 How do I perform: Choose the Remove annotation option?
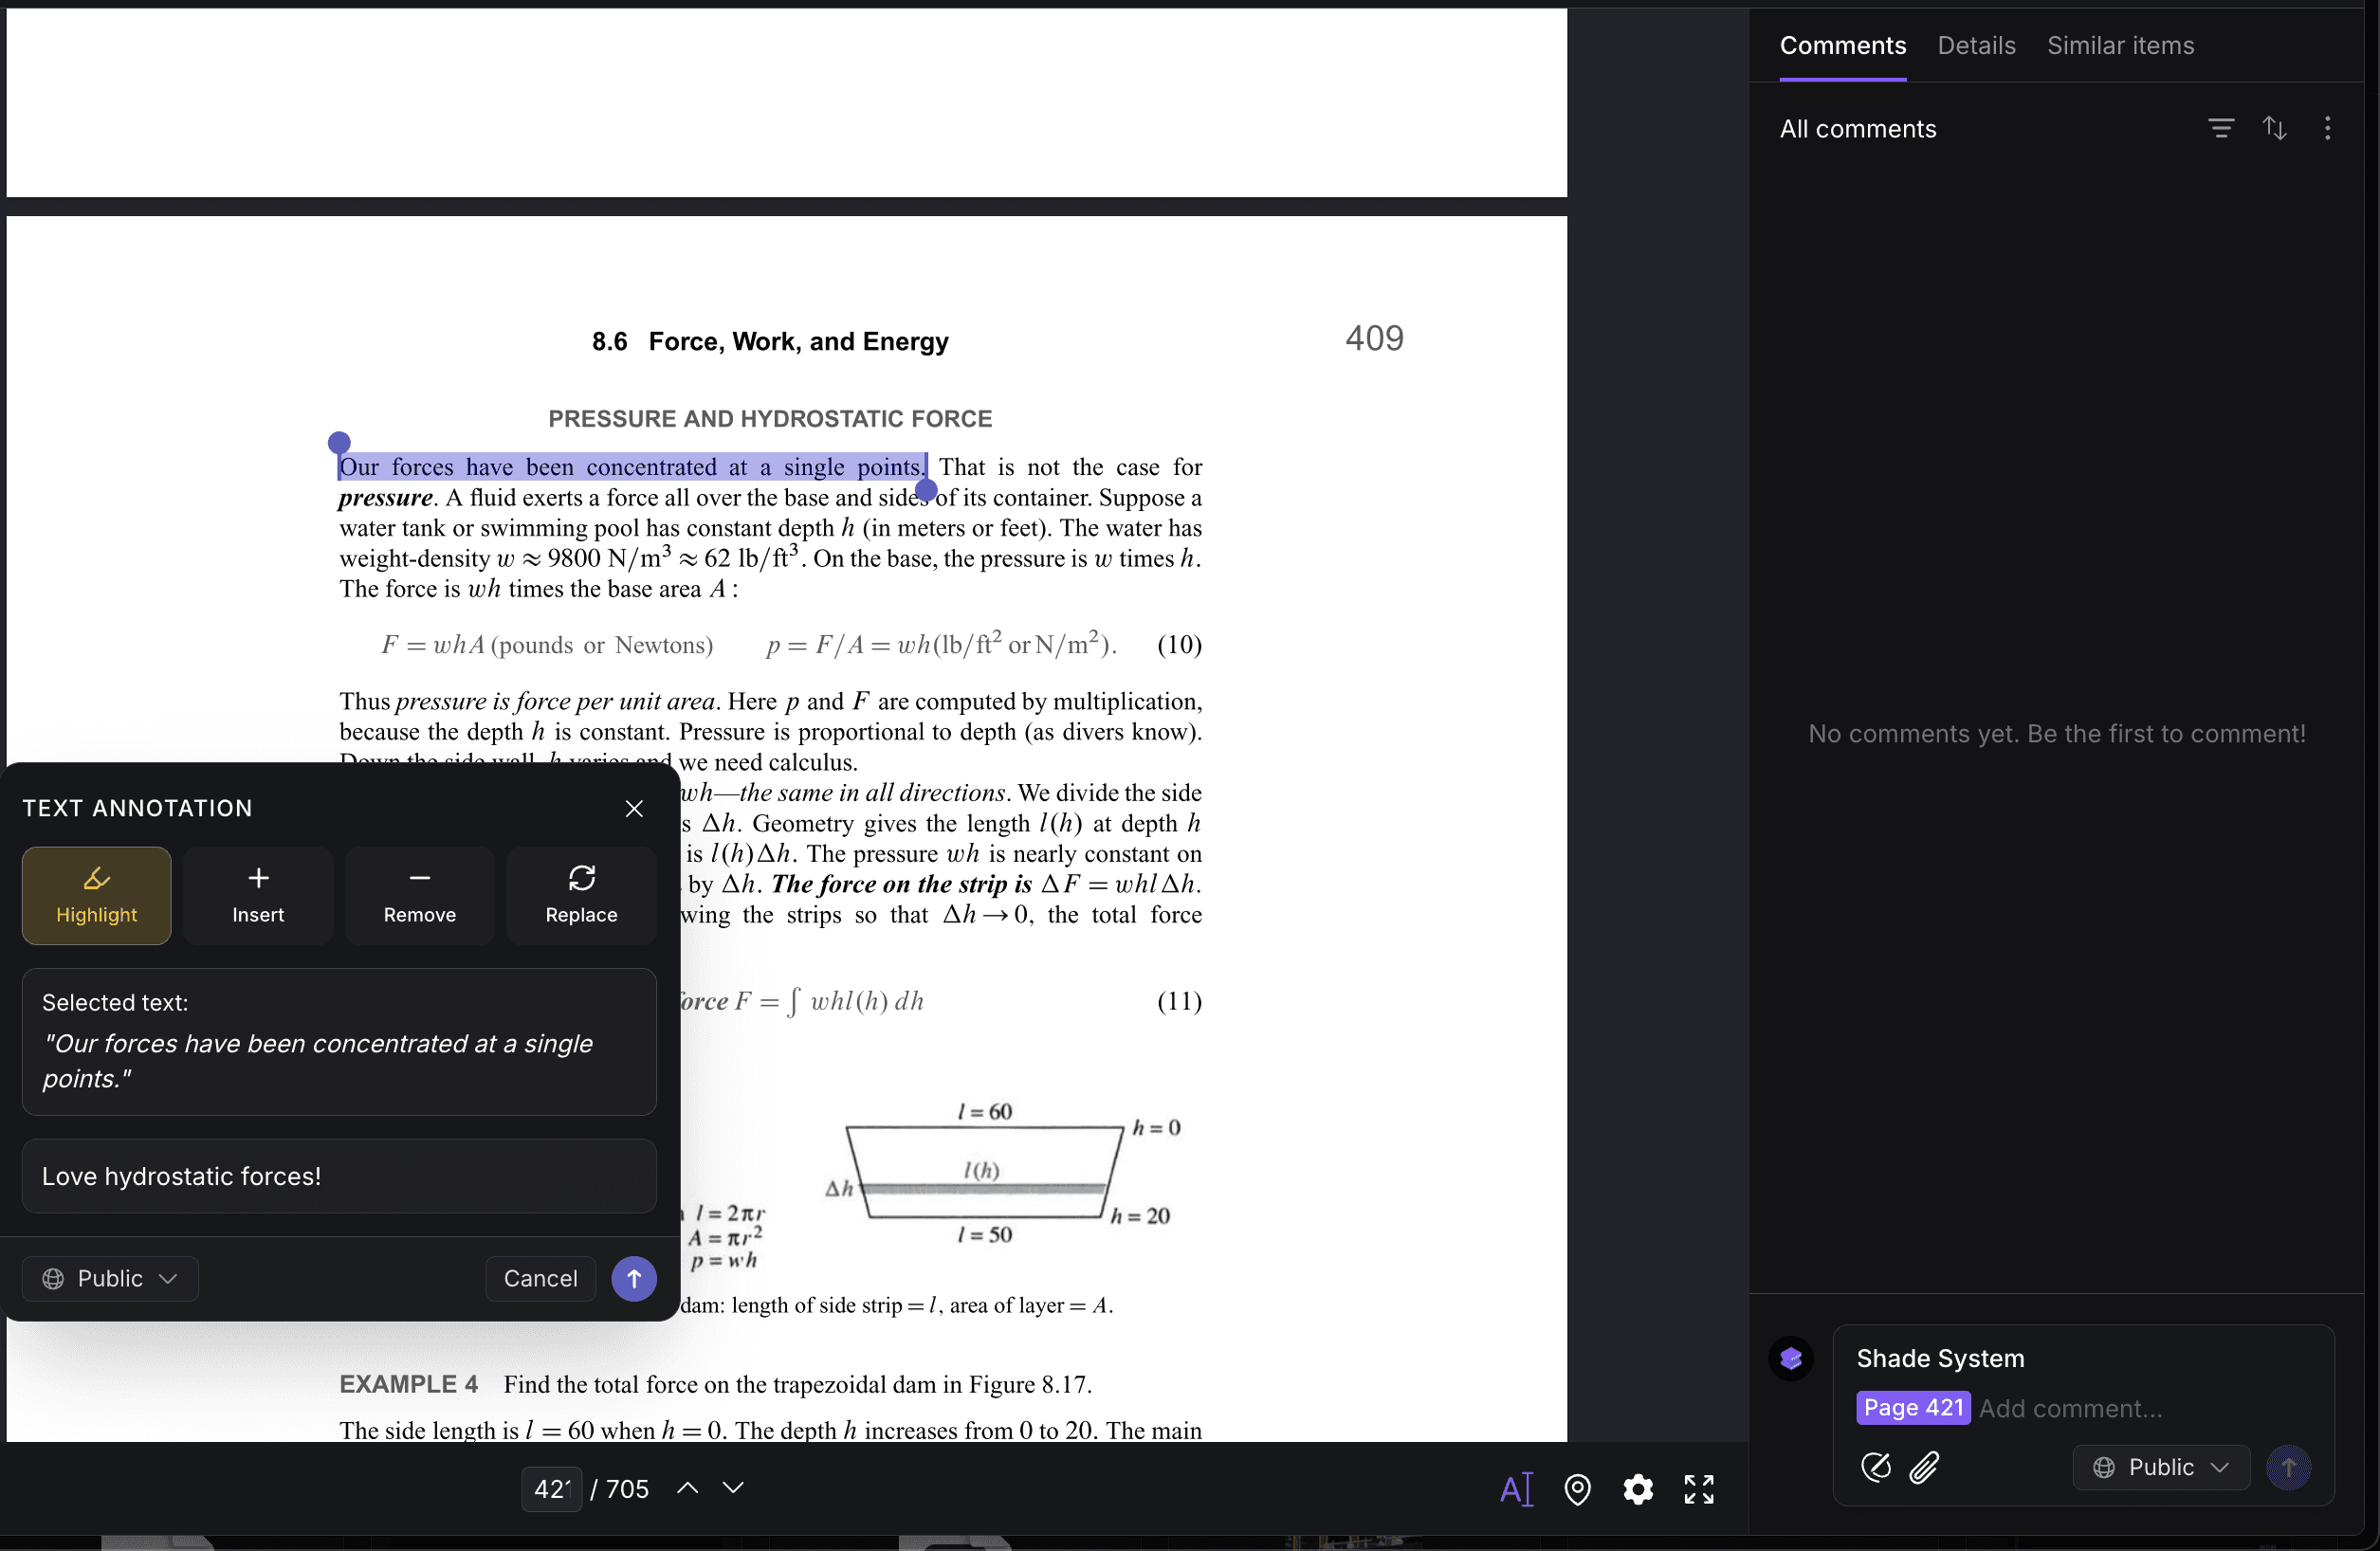click(419, 895)
